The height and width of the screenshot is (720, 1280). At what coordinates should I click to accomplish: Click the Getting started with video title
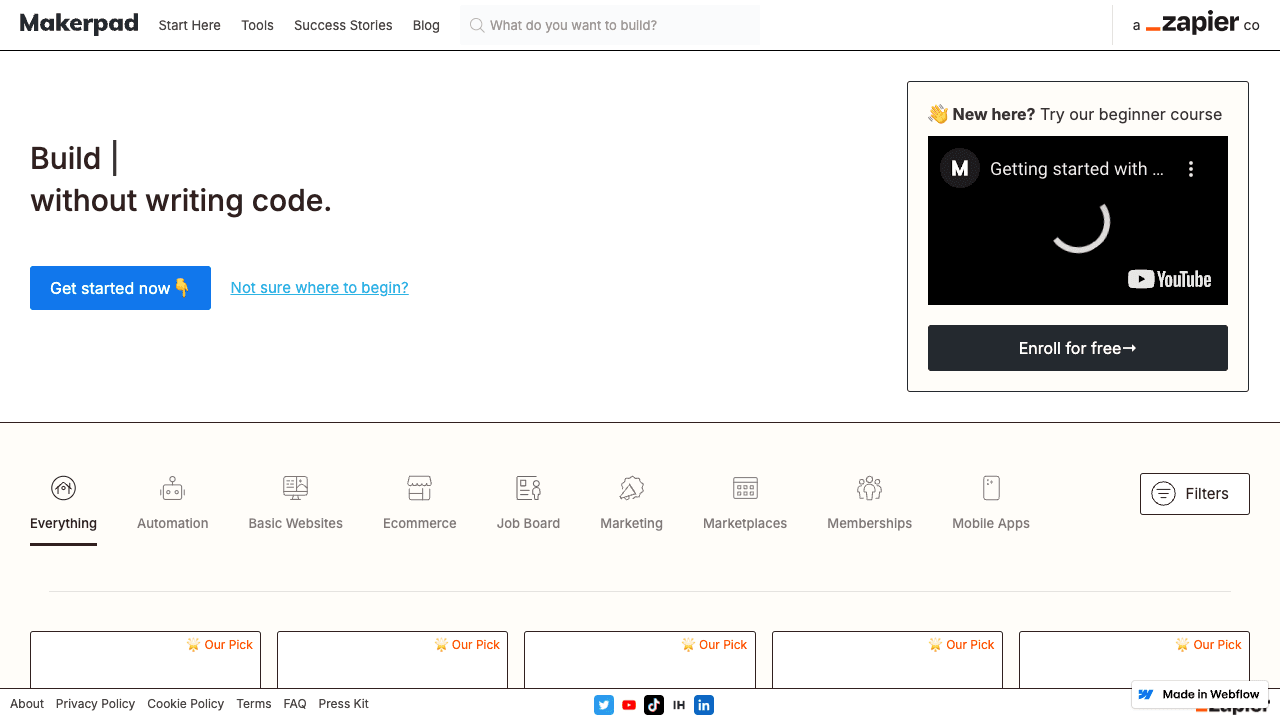[x=1077, y=169]
